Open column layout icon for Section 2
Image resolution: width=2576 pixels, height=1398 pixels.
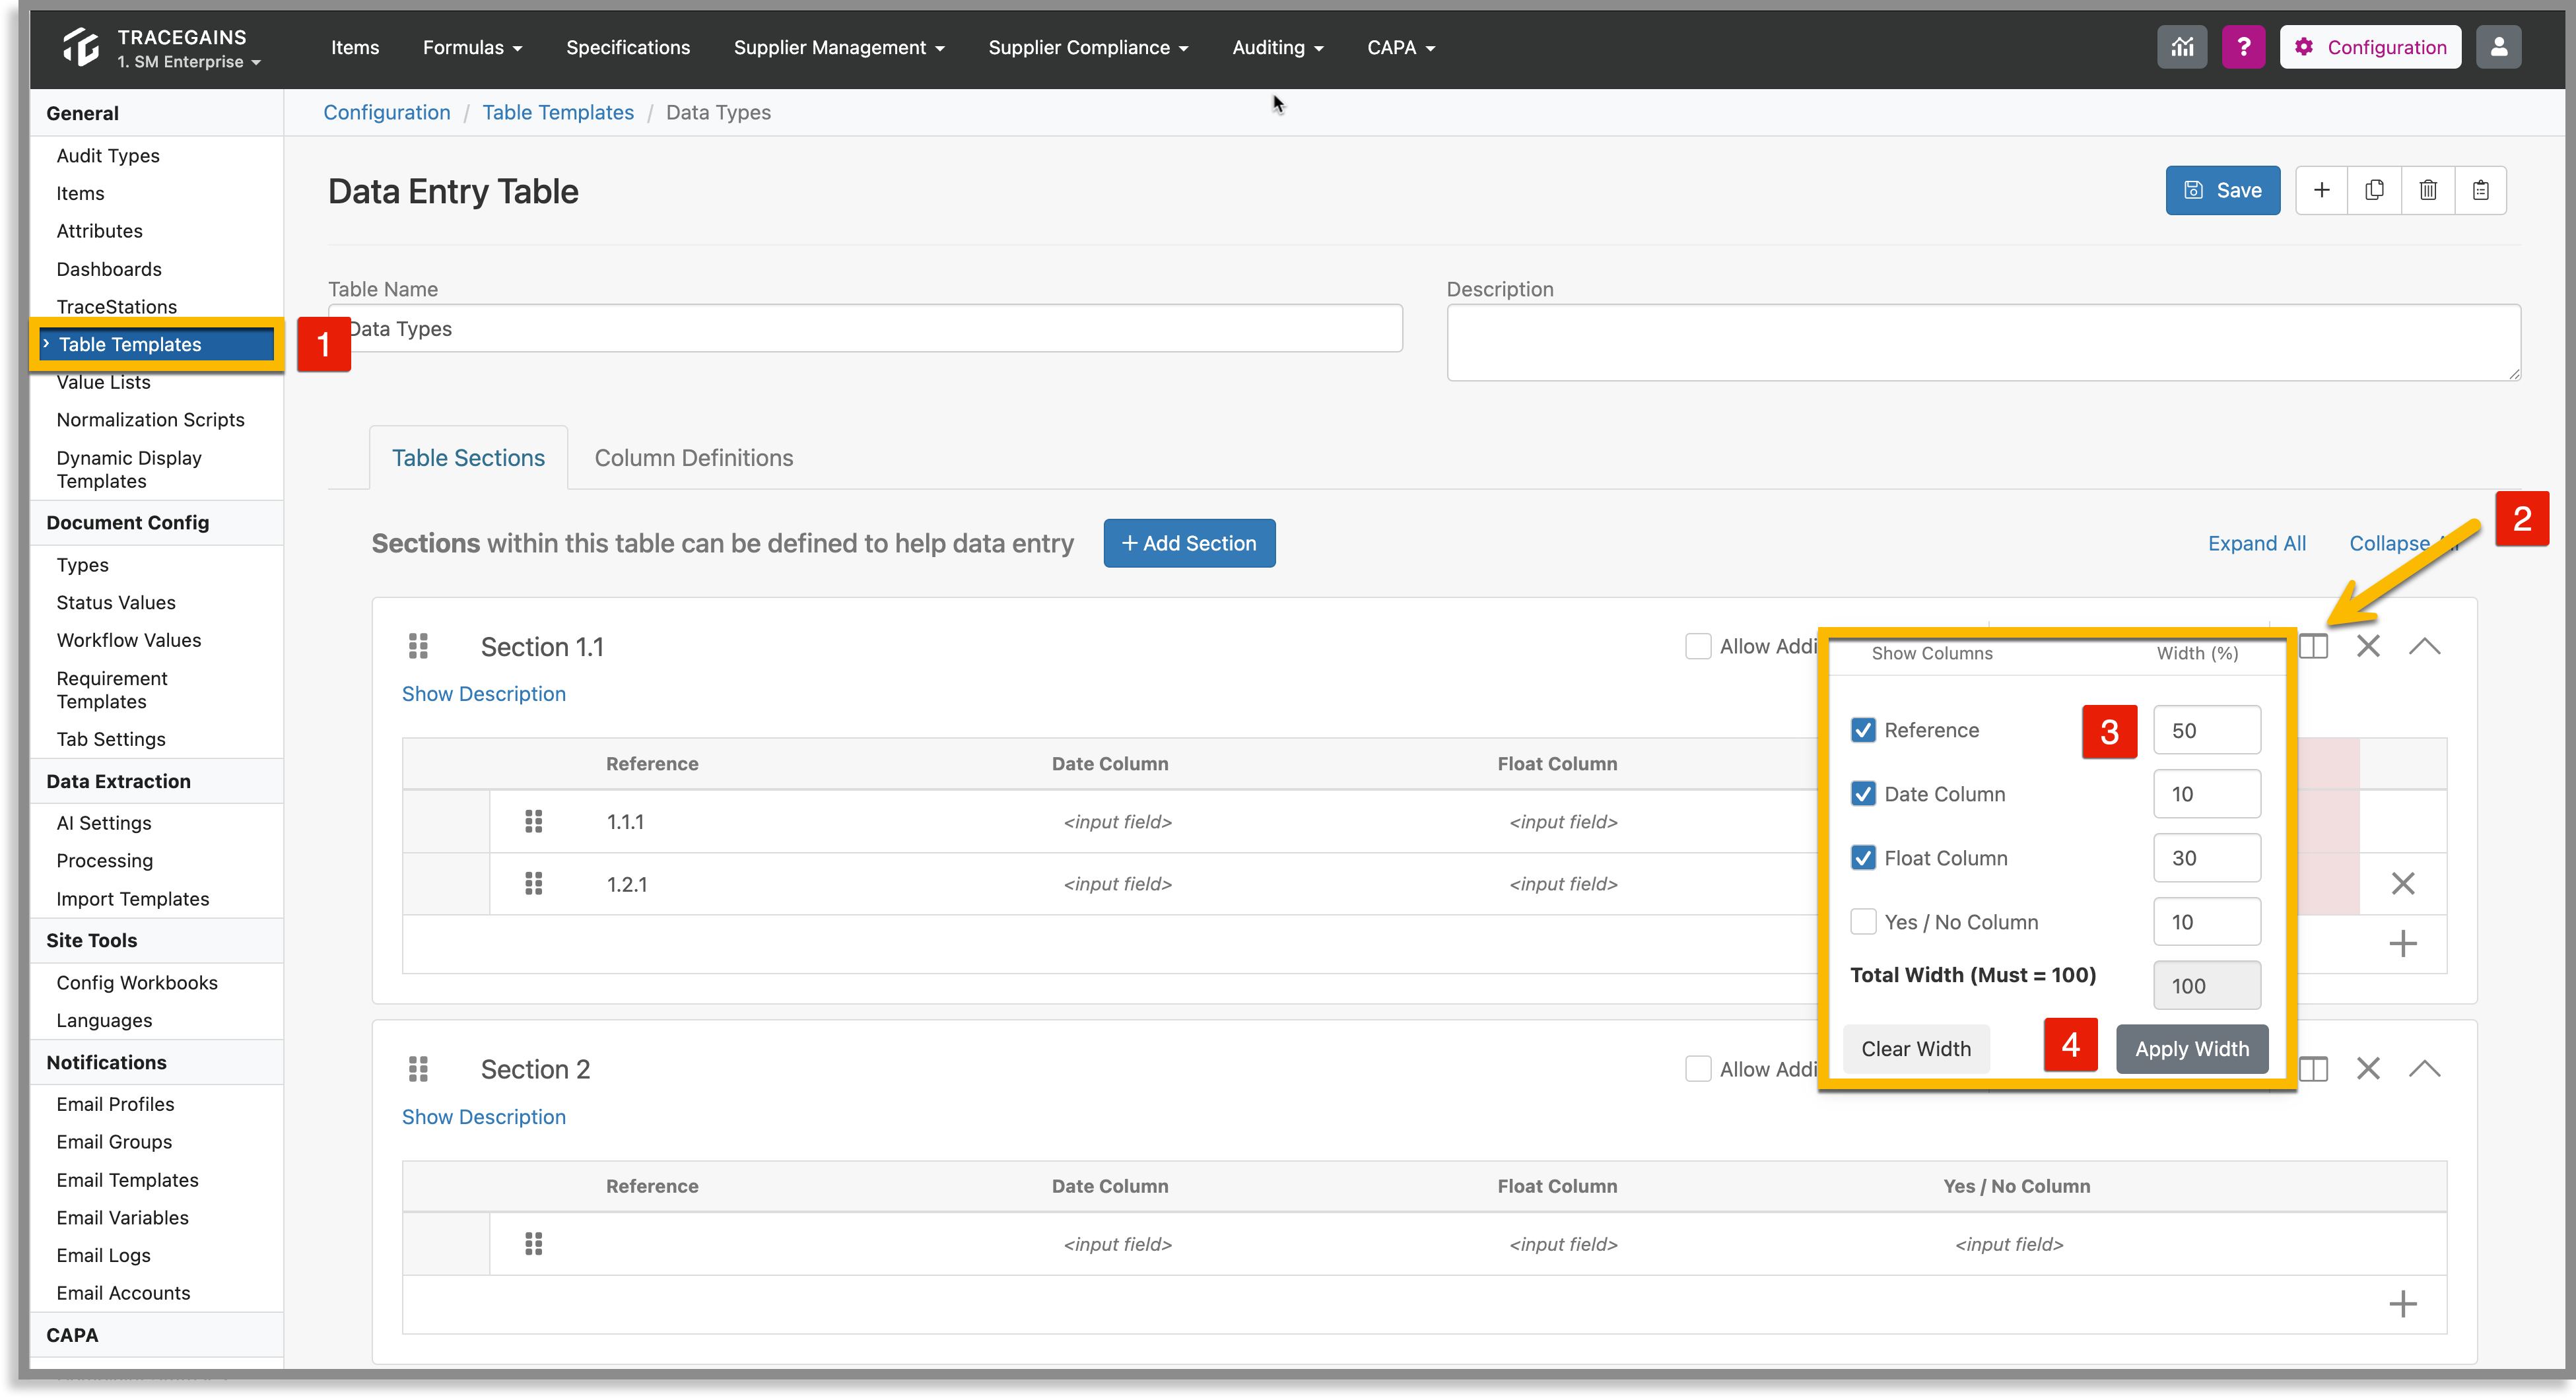2314,1069
